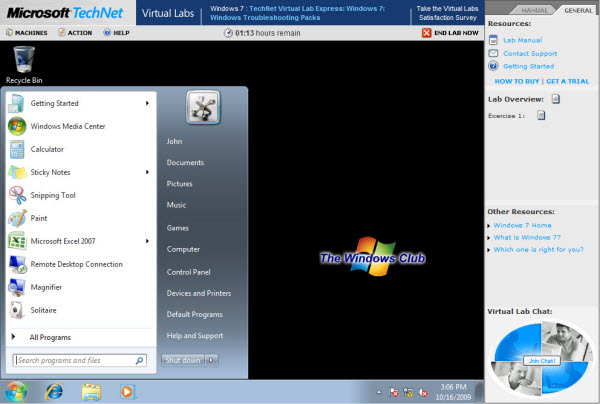Open the Shut down options arrow
Viewport: 600px width, 404px height.
point(211,360)
